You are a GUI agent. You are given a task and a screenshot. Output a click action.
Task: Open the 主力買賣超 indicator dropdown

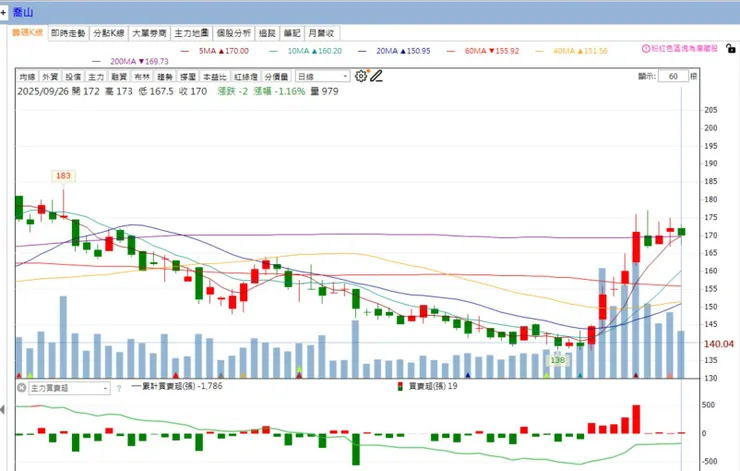click(69, 388)
